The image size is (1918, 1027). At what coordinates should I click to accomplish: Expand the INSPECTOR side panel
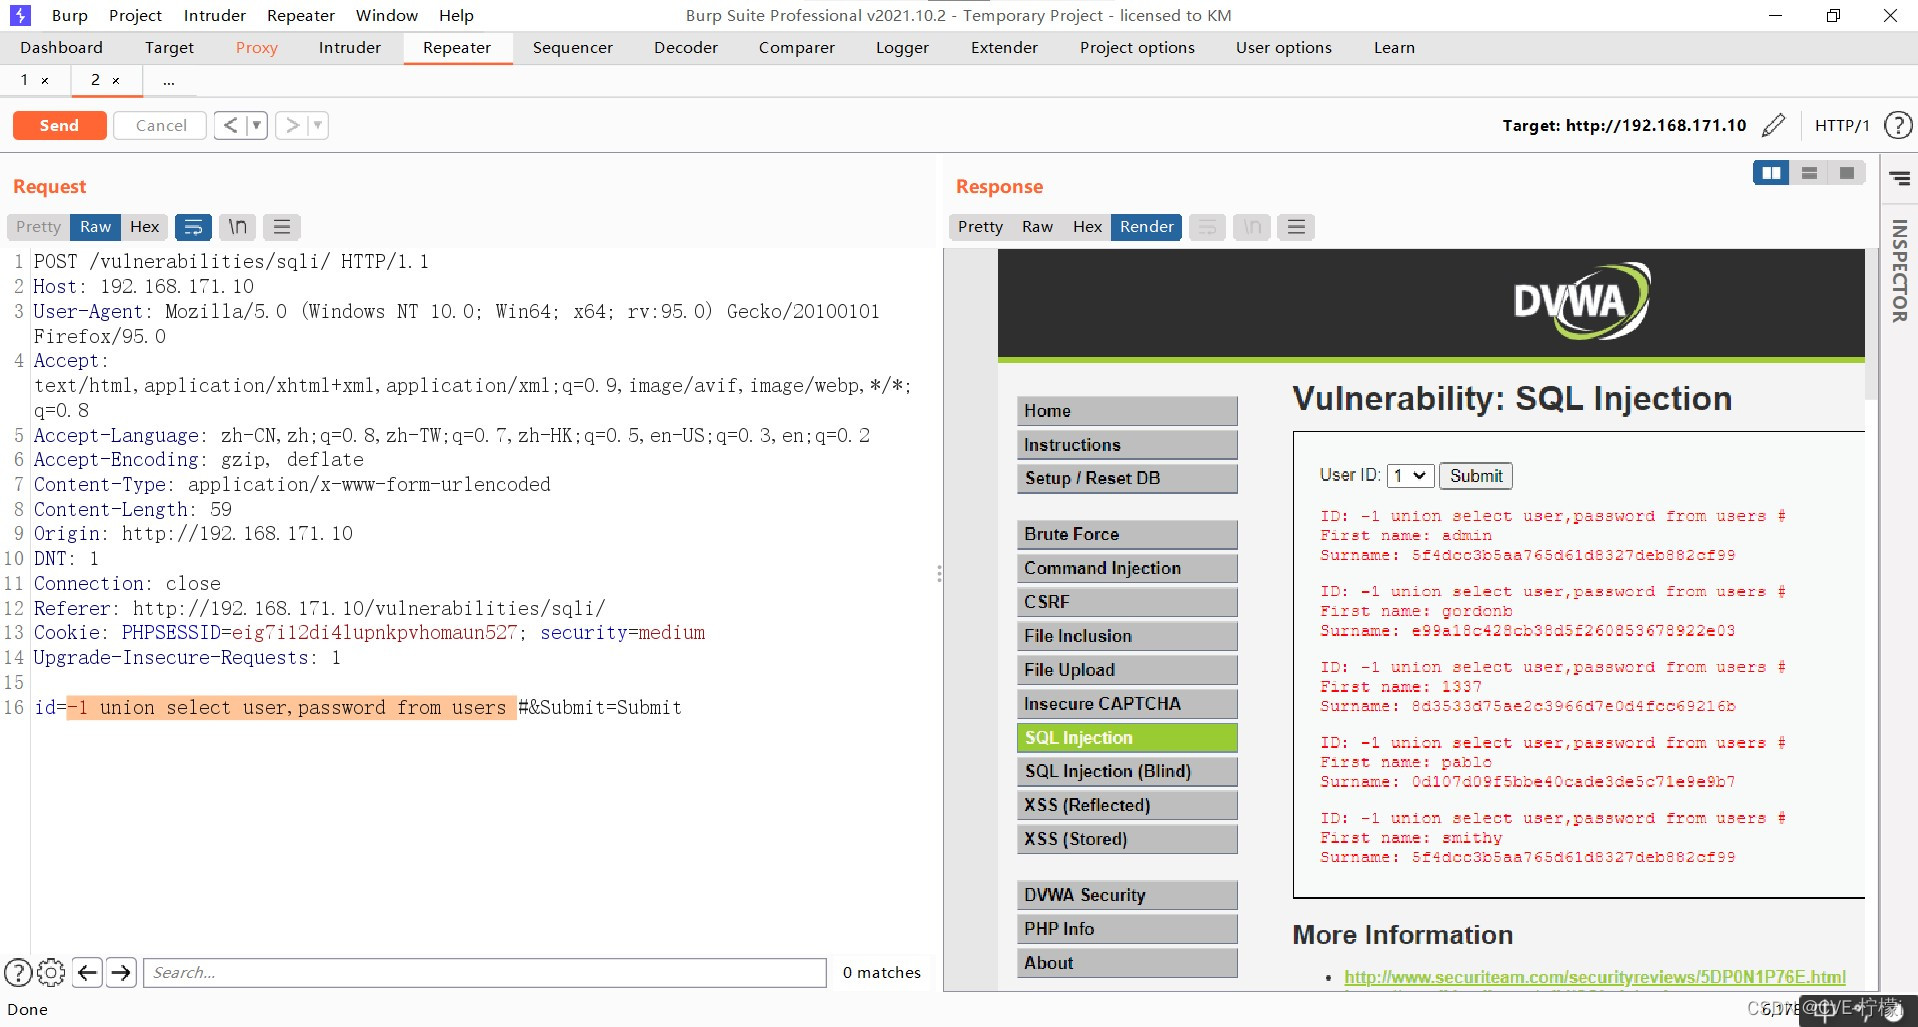coord(1899,270)
